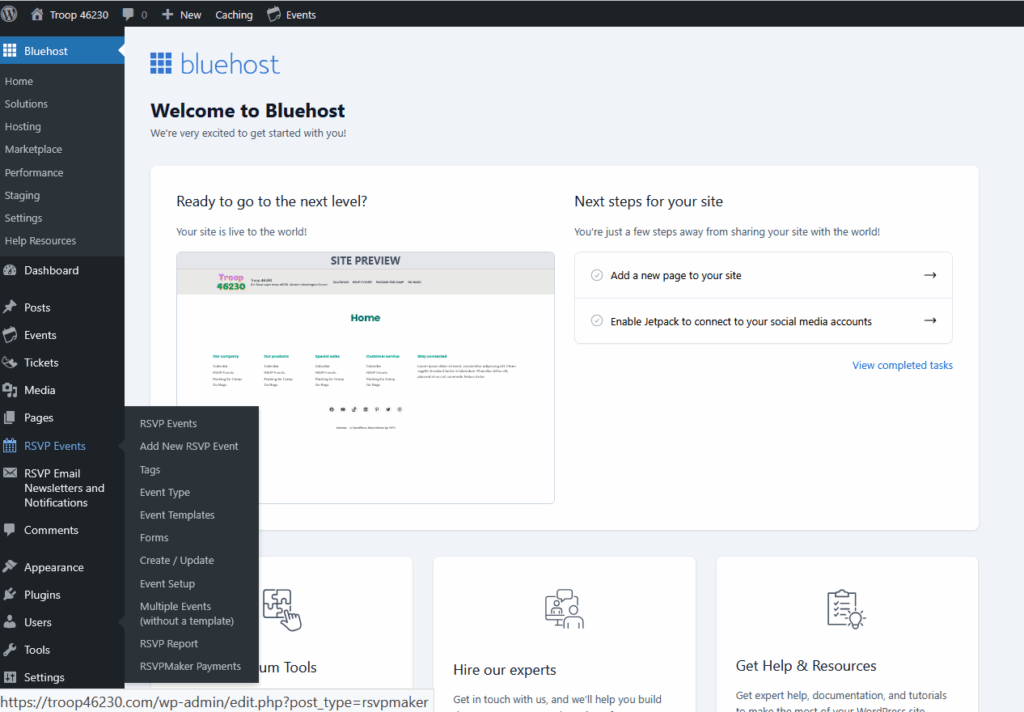Click the puzzle piece Tools card icon
This screenshot has height=712, width=1024.
click(282, 609)
